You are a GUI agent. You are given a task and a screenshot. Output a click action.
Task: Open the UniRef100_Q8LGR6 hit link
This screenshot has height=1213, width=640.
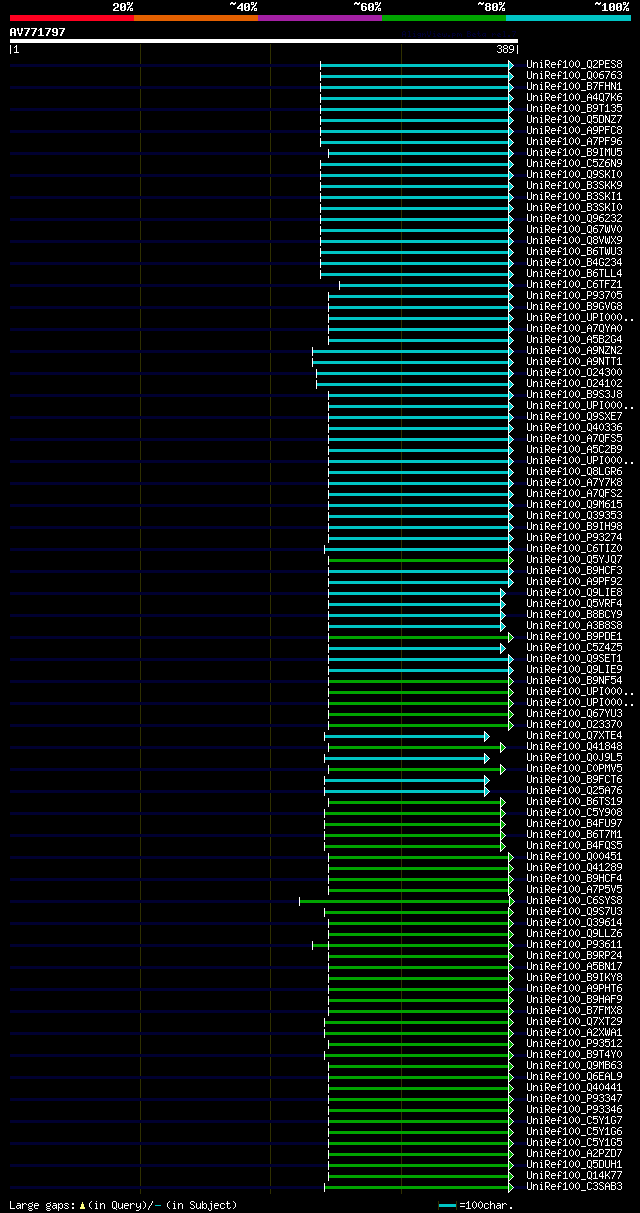tap(574, 472)
